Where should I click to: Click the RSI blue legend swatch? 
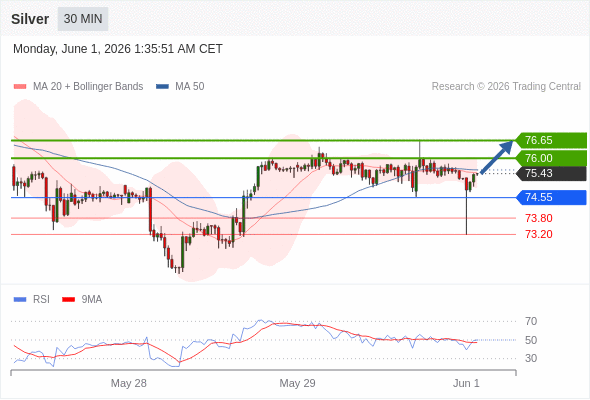(x=20, y=300)
